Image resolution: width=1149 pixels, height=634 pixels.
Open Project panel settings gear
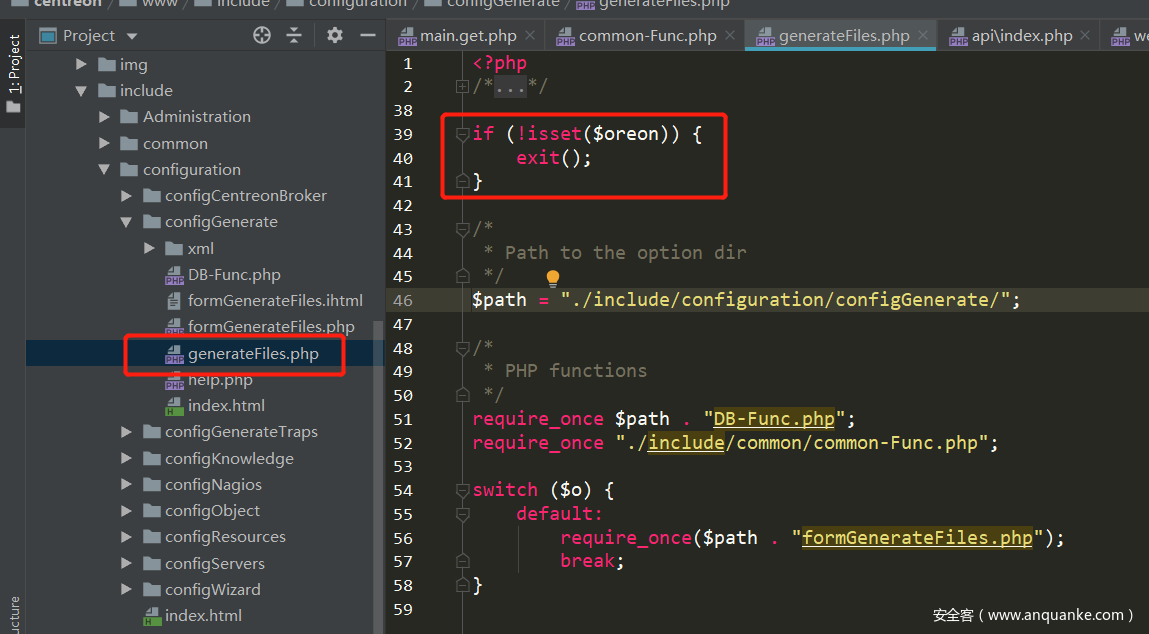(x=335, y=36)
